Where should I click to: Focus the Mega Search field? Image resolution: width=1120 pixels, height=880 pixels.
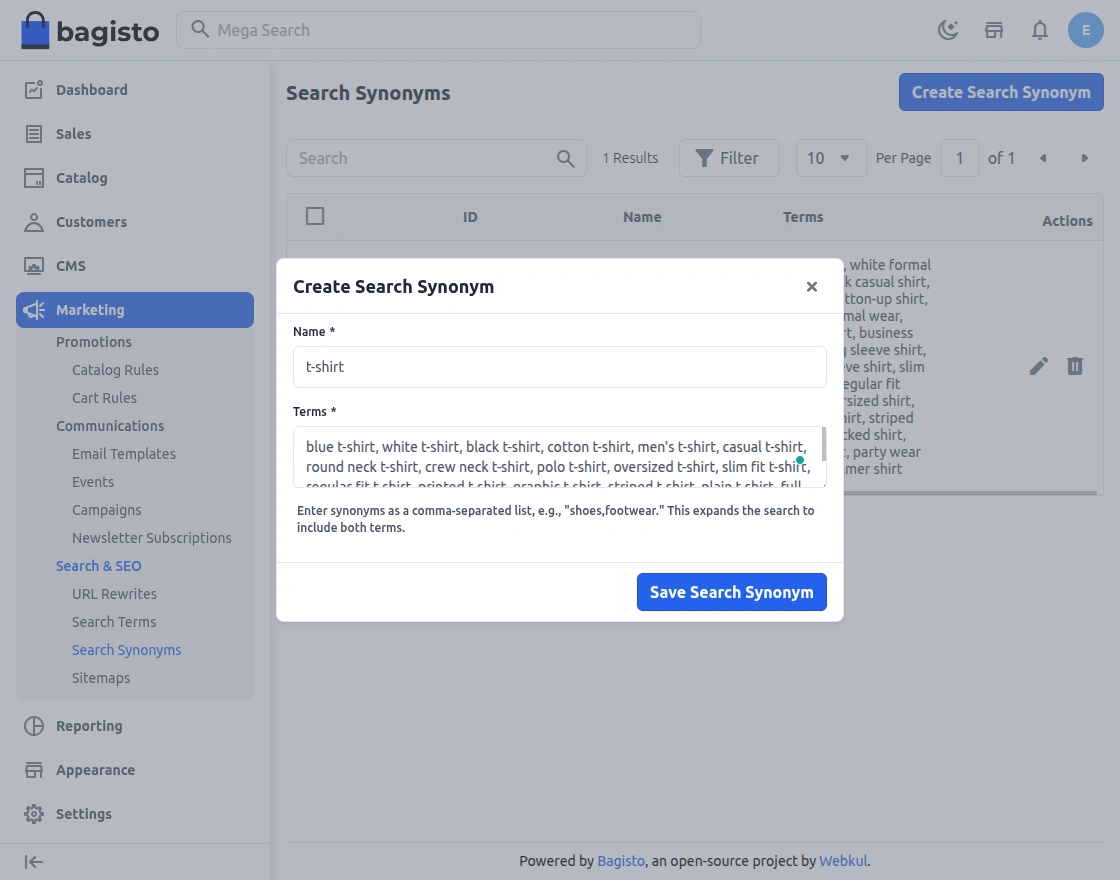tap(439, 30)
